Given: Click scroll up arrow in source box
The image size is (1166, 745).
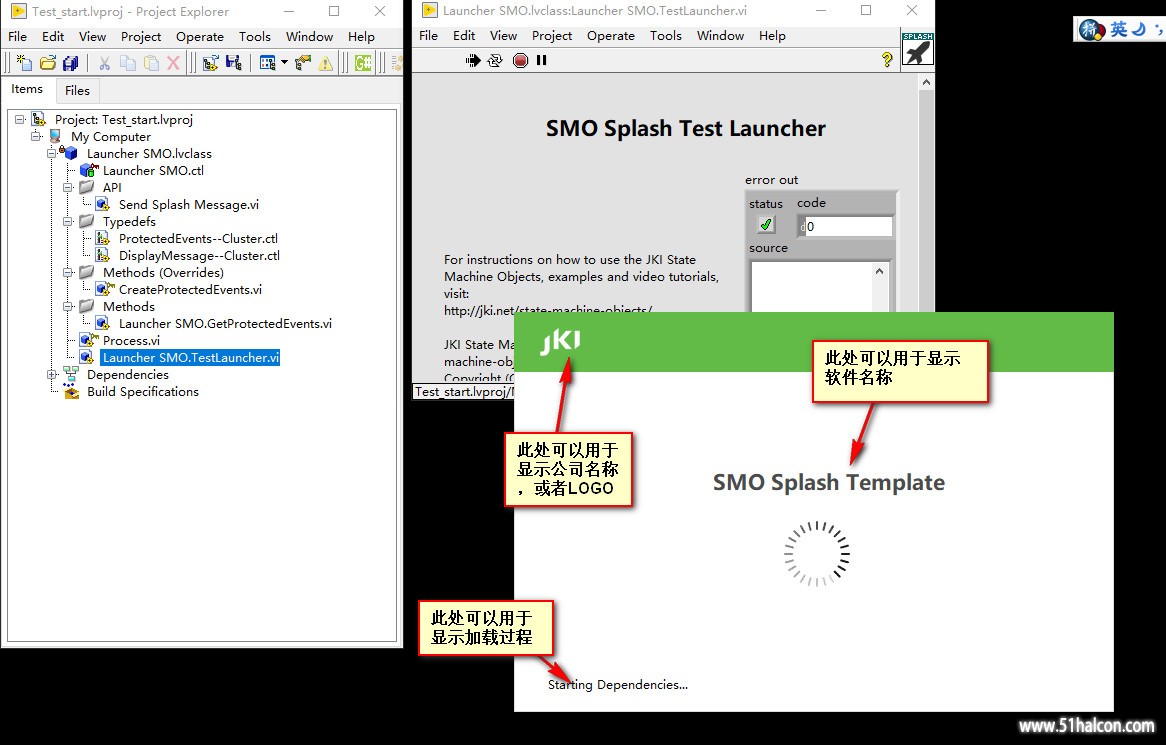Looking at the screenshot, I should pos(880,271).
